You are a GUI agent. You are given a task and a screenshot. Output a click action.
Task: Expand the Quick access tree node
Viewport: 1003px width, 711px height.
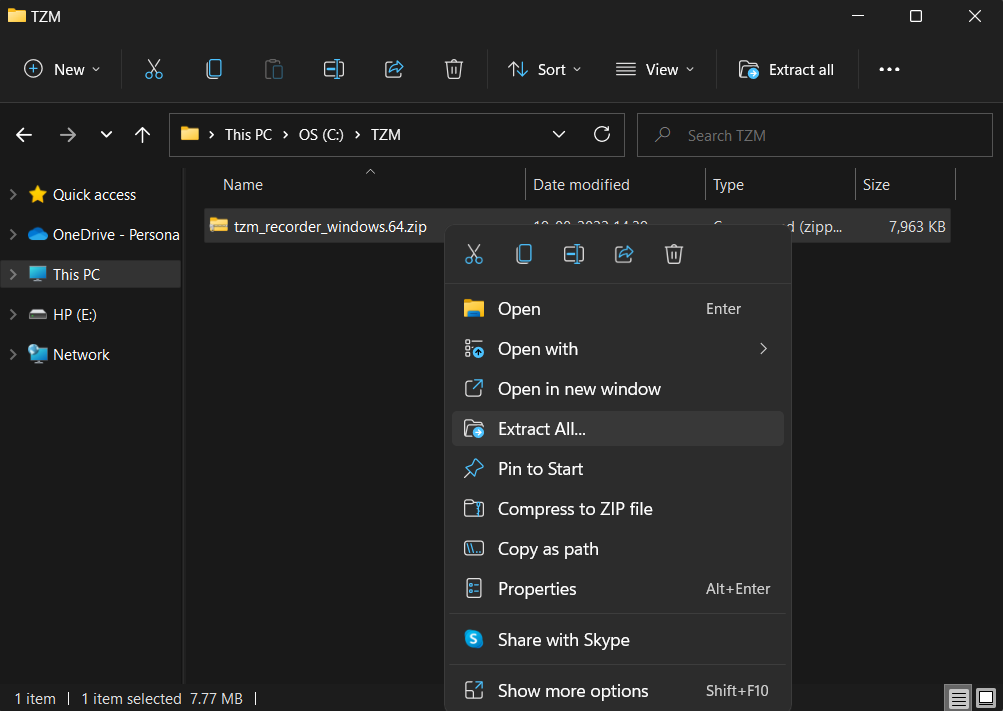click(x=13, y=195)
